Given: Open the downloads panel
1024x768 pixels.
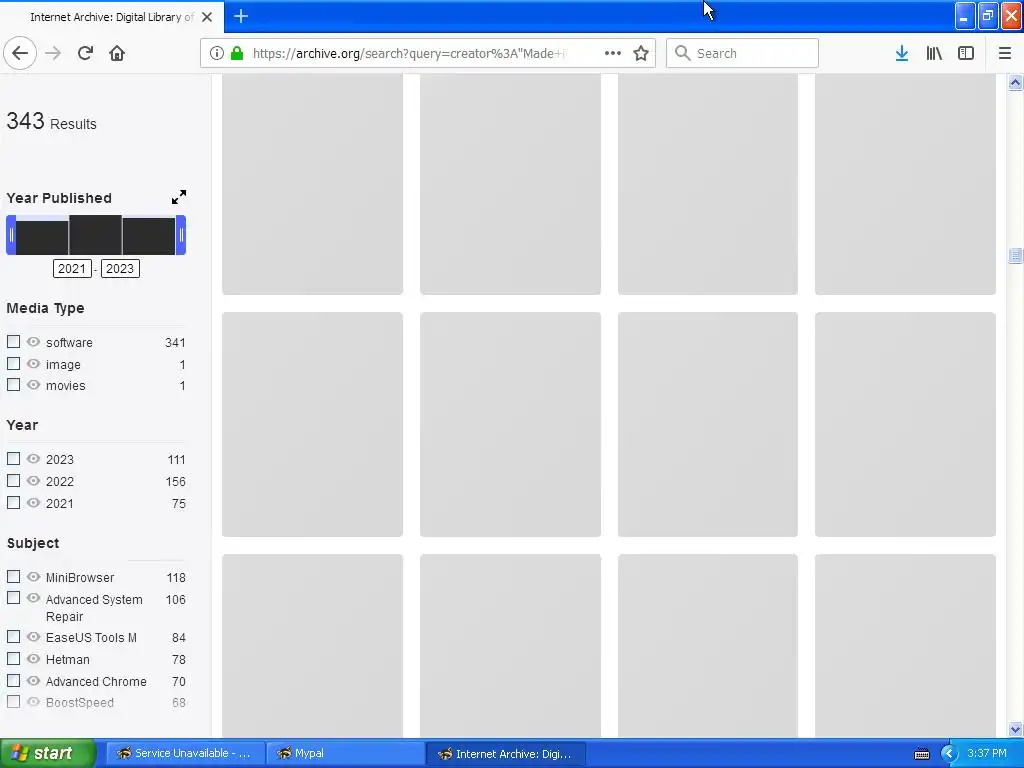Looking at the screenshot, I should (902, 53).
